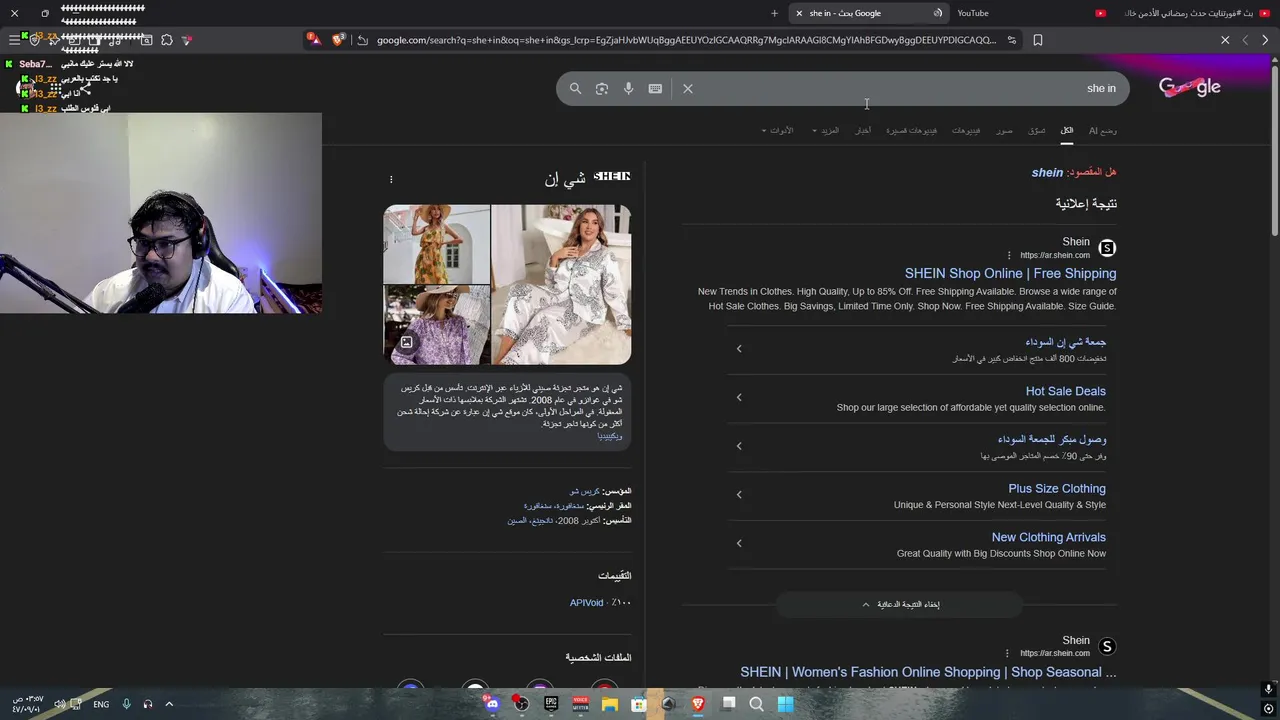This screenshot has width=1280, height=720.
Task: Open the 'ويكيبيديا' Wikipedia source link
Action: 610,436
